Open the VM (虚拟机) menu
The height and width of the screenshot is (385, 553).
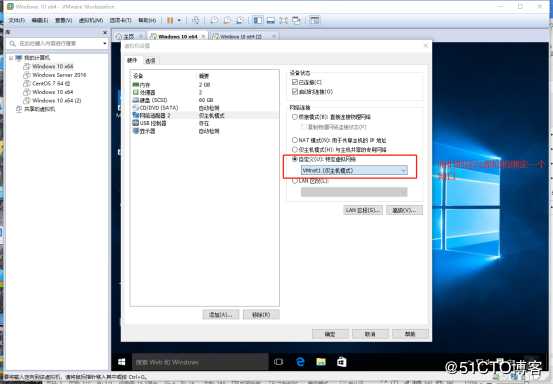91,20
